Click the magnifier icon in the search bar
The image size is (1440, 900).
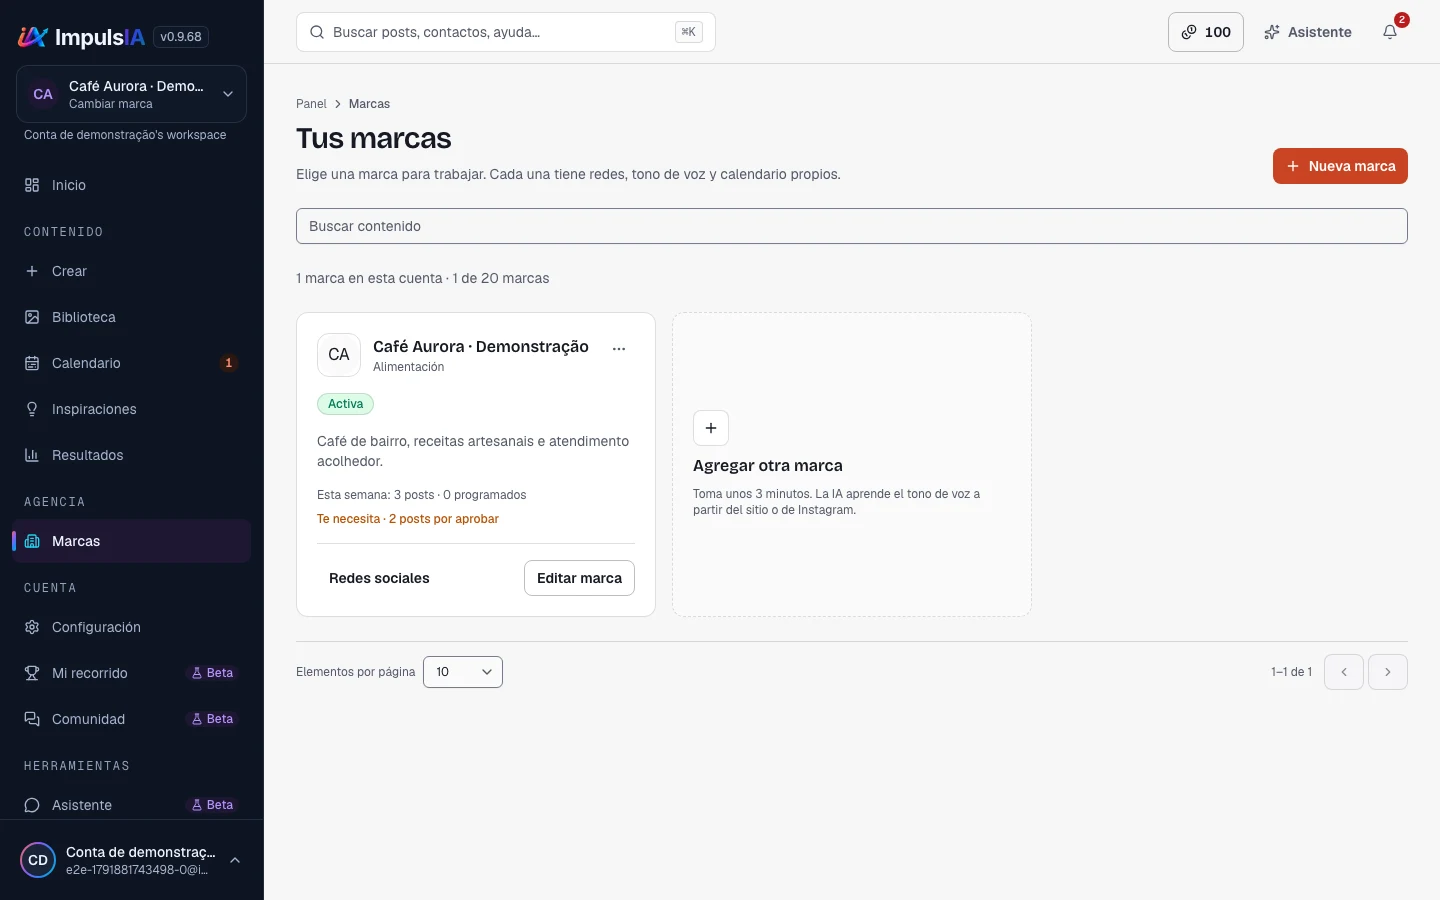coord(317,32)
